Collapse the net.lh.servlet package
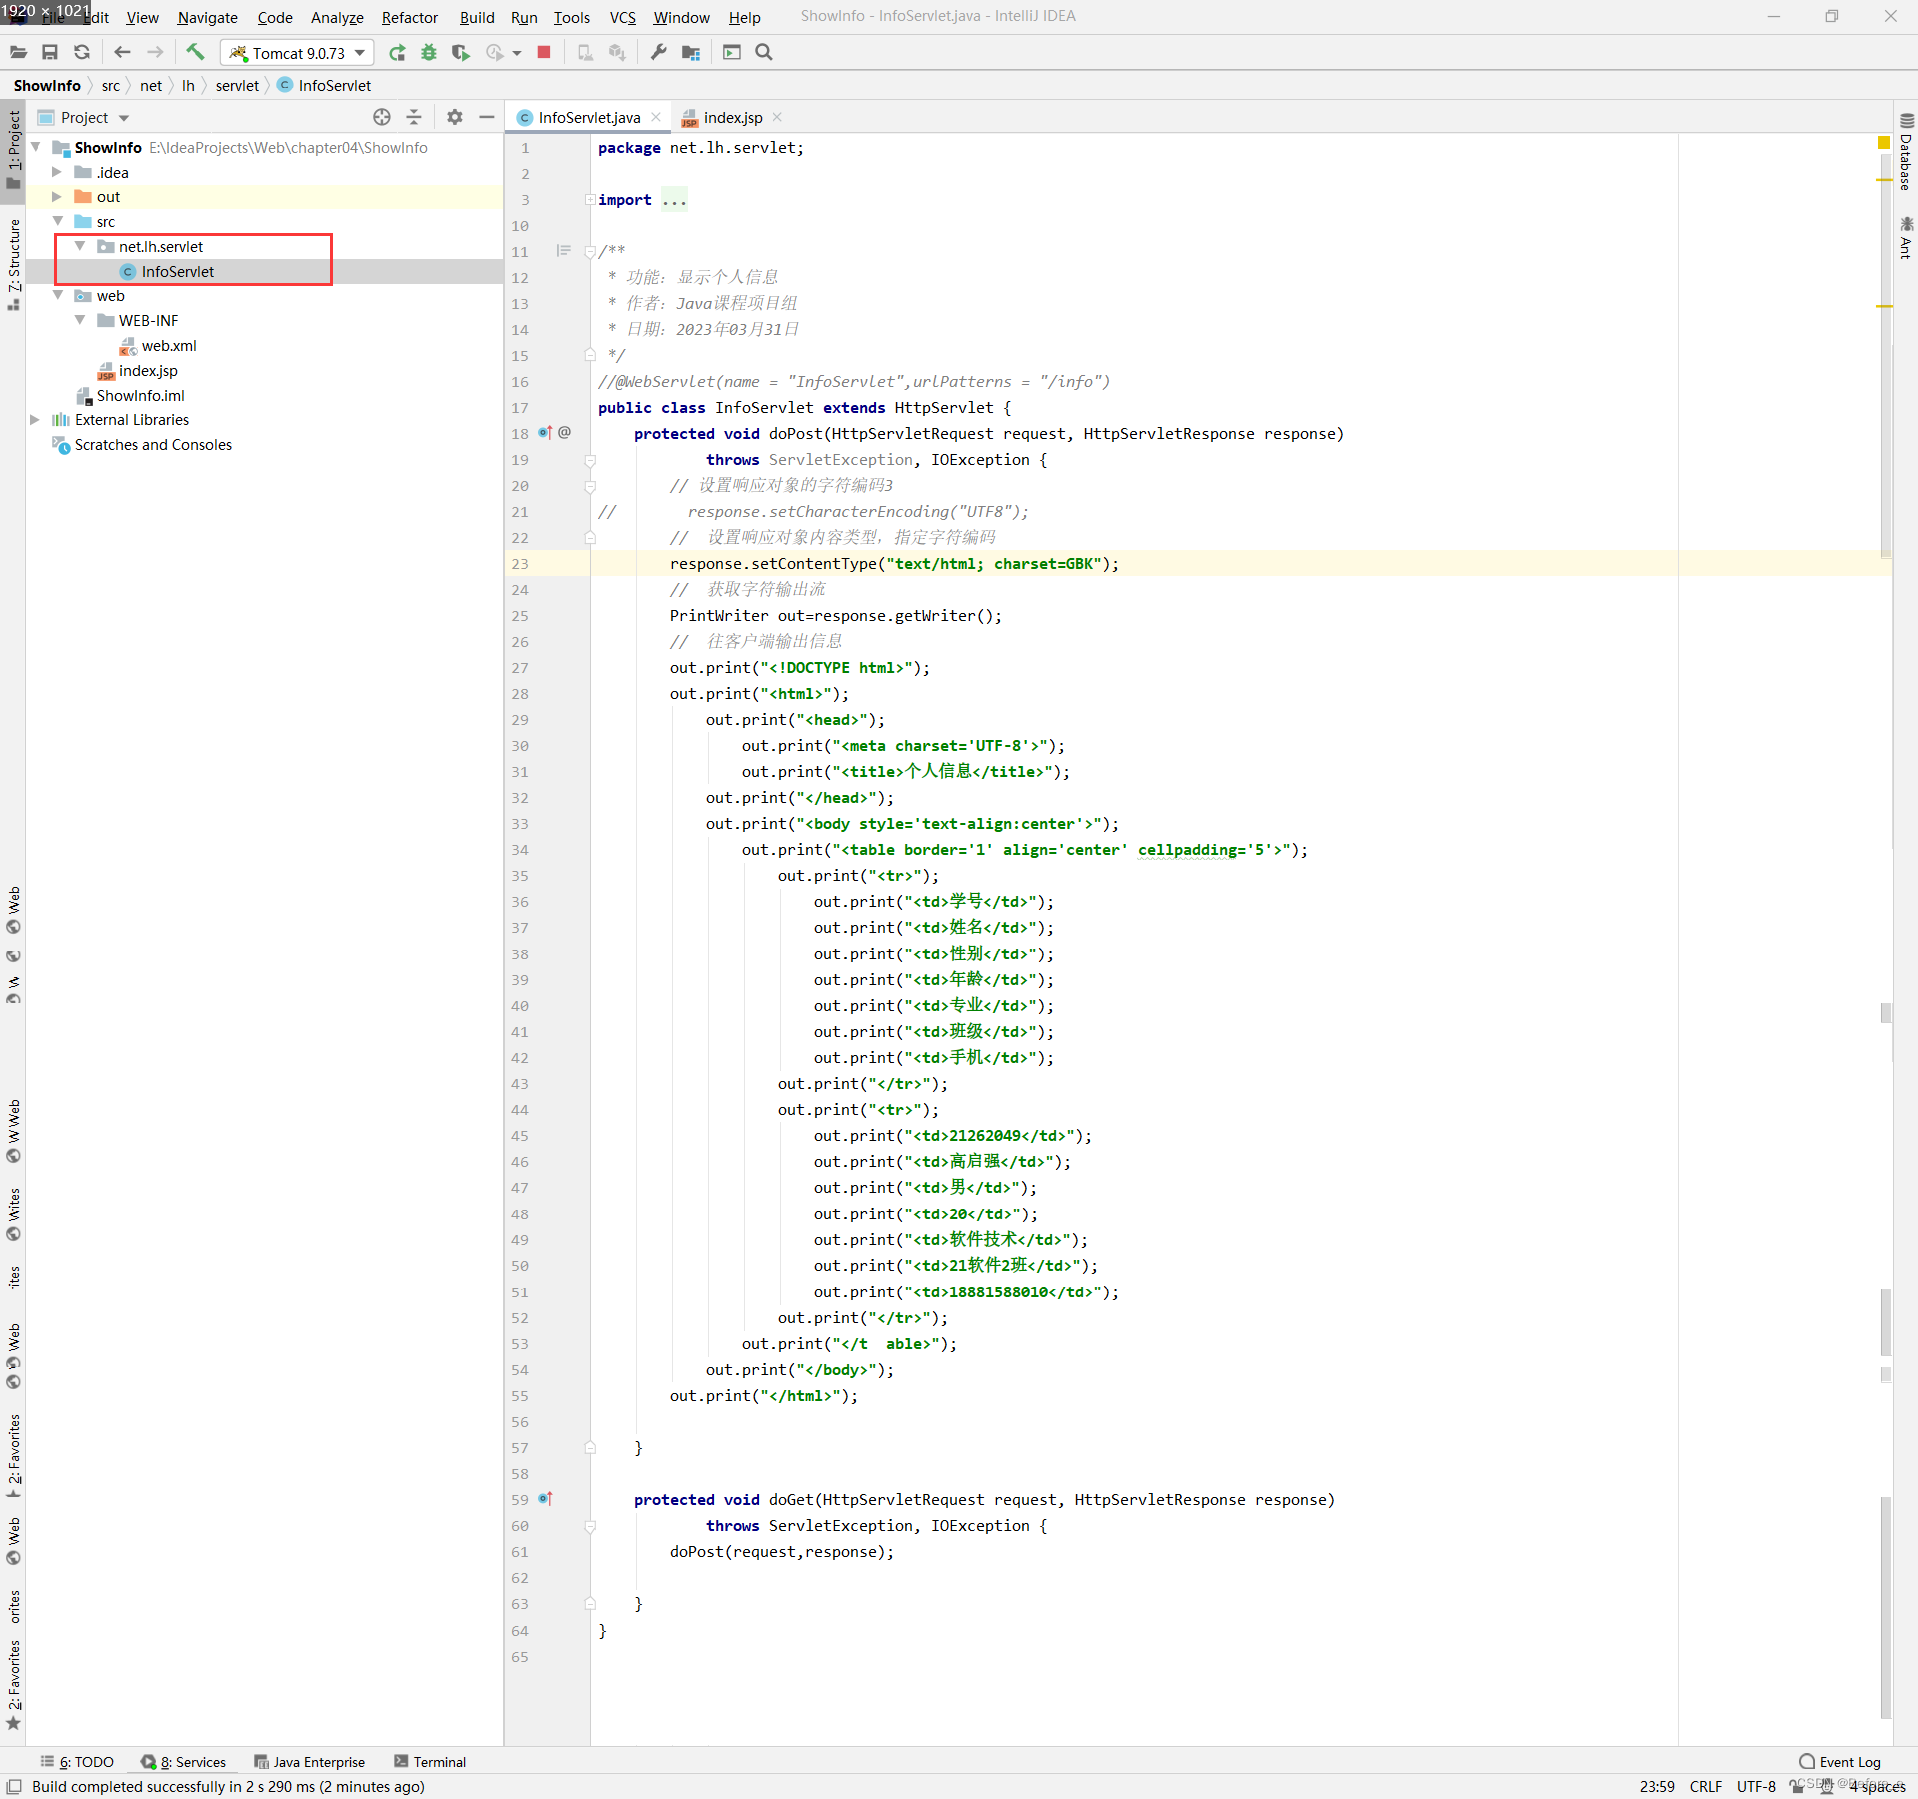This screenshot has width=1918, height=1799. coord(79,246)
